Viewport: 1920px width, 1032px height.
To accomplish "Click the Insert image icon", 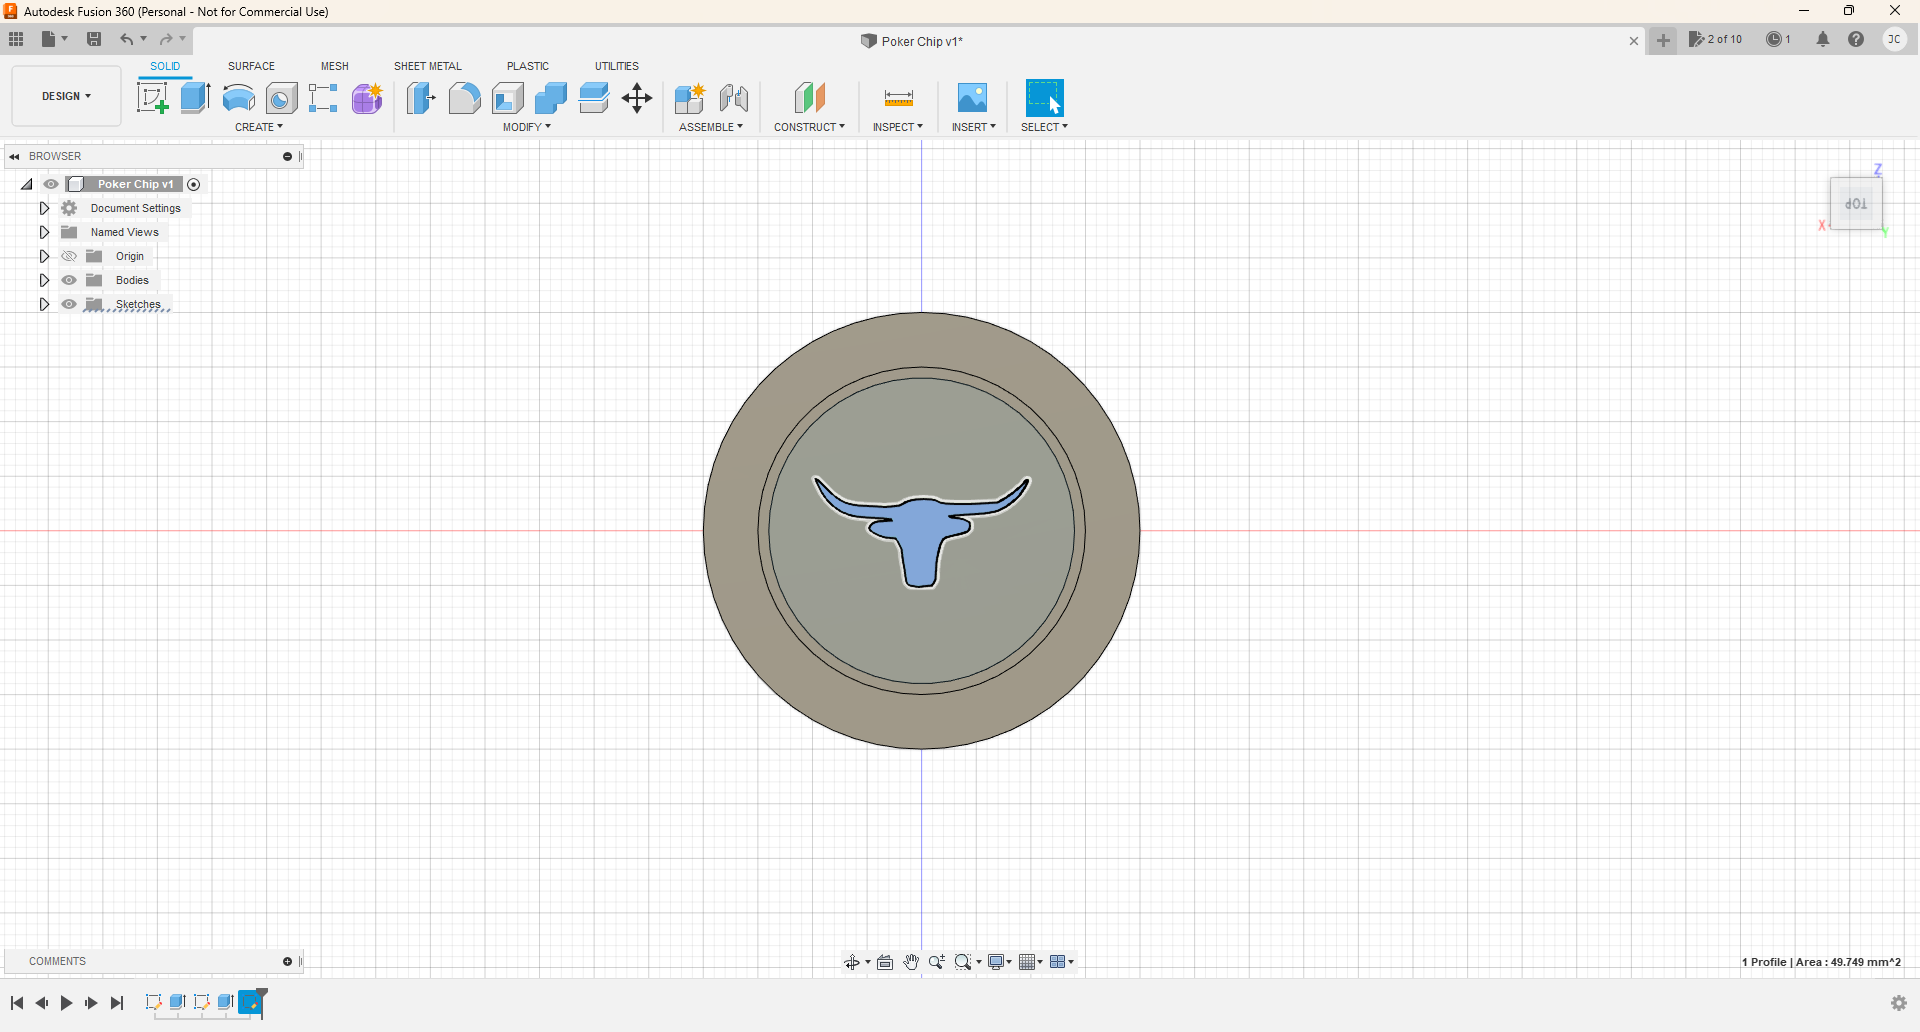I will coord(972,98).
